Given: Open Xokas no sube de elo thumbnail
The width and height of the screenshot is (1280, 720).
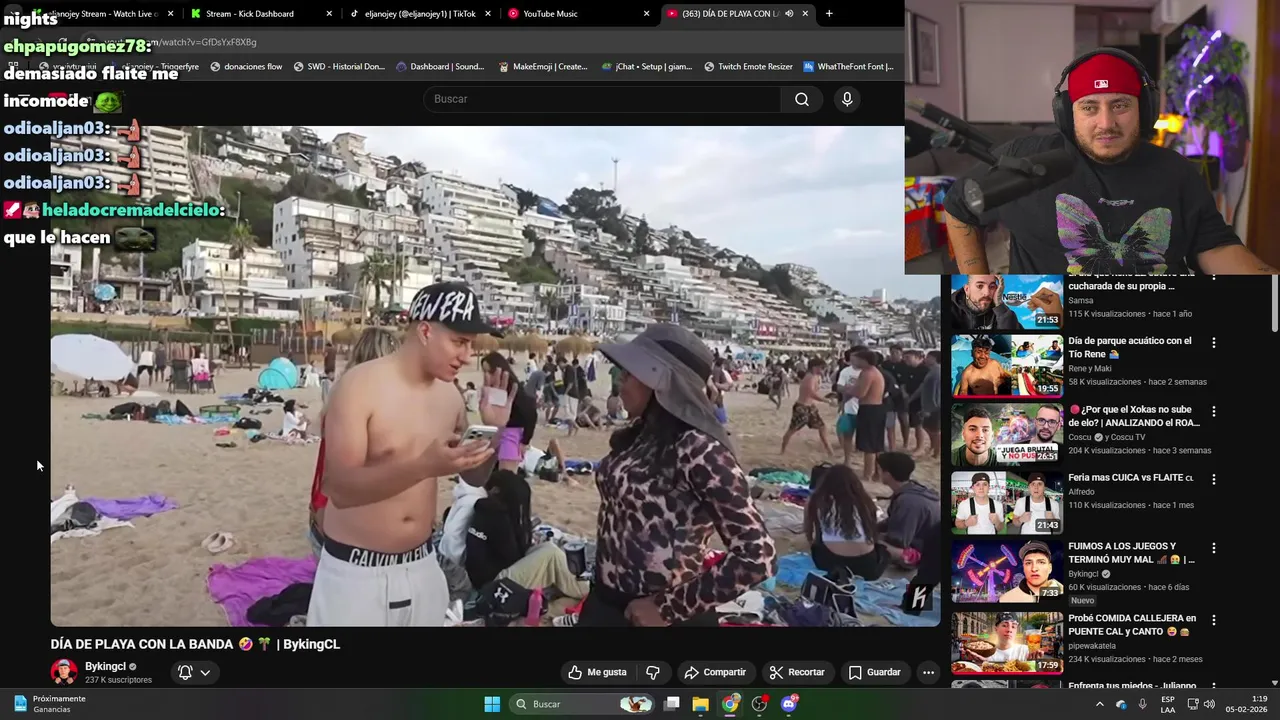Looking at the screenshot, I should 1006,434.
